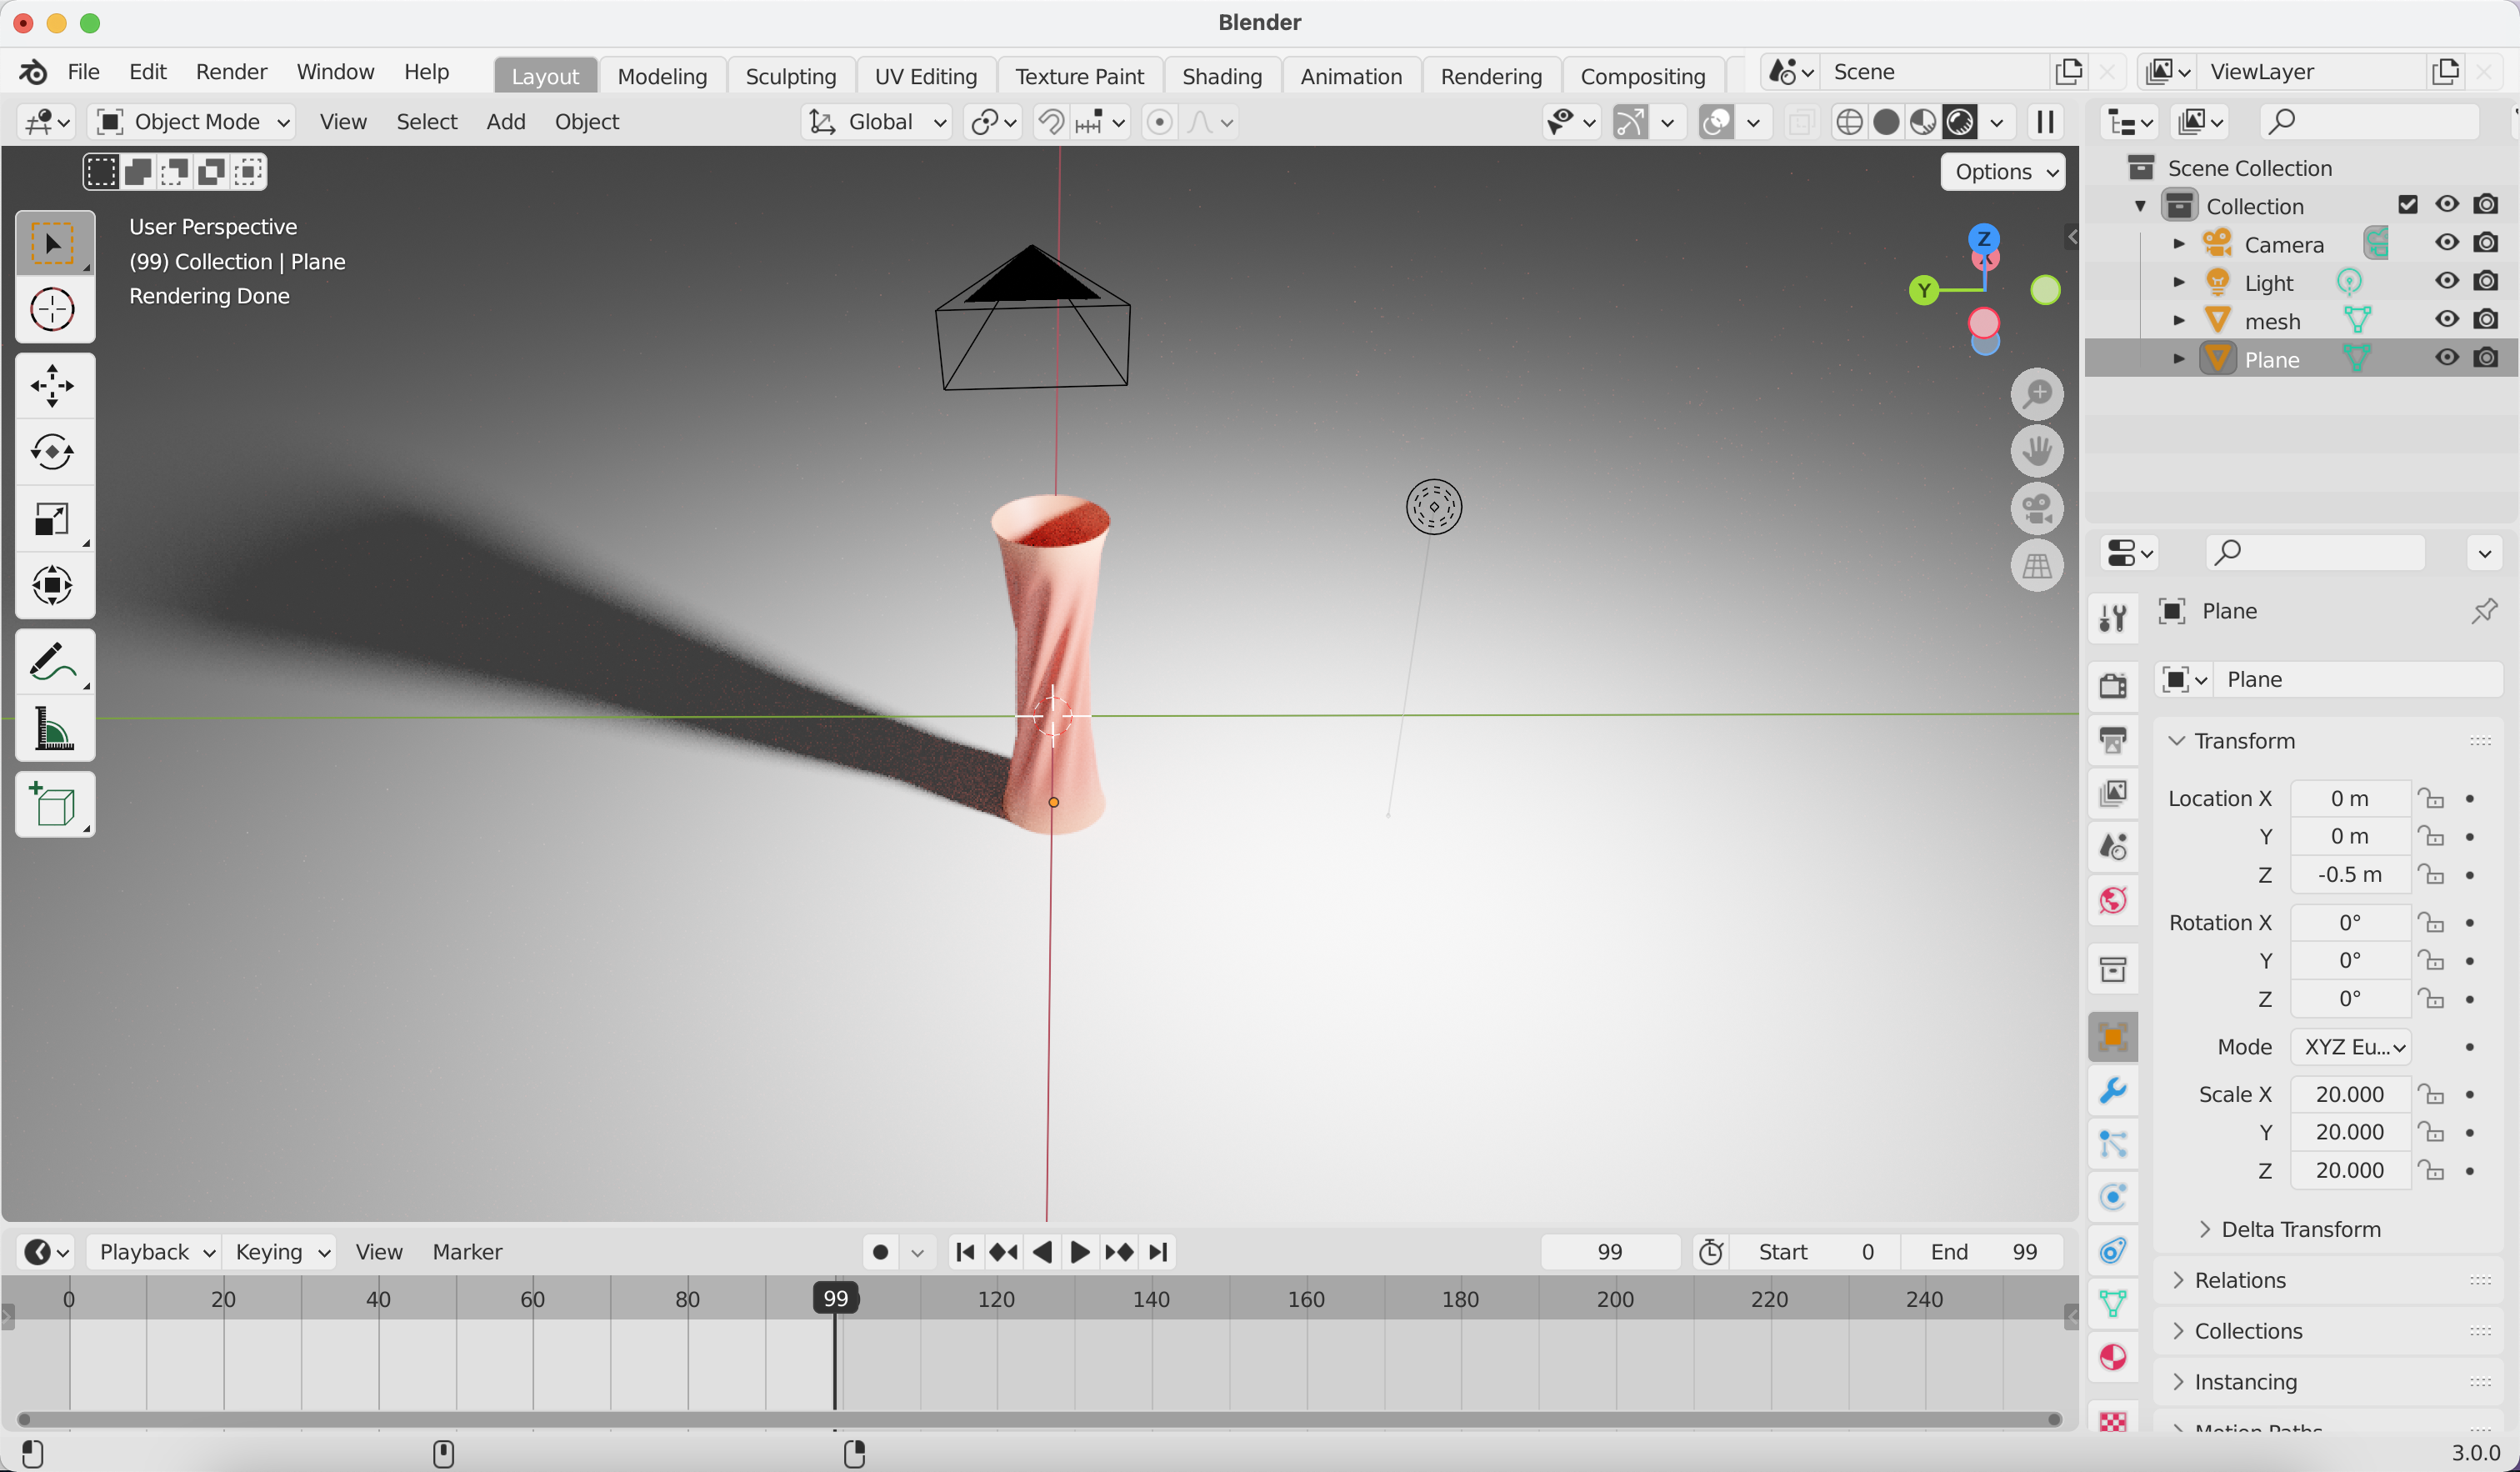Click the Location Z value field

pyautogui.click(x=2350, y=875)
